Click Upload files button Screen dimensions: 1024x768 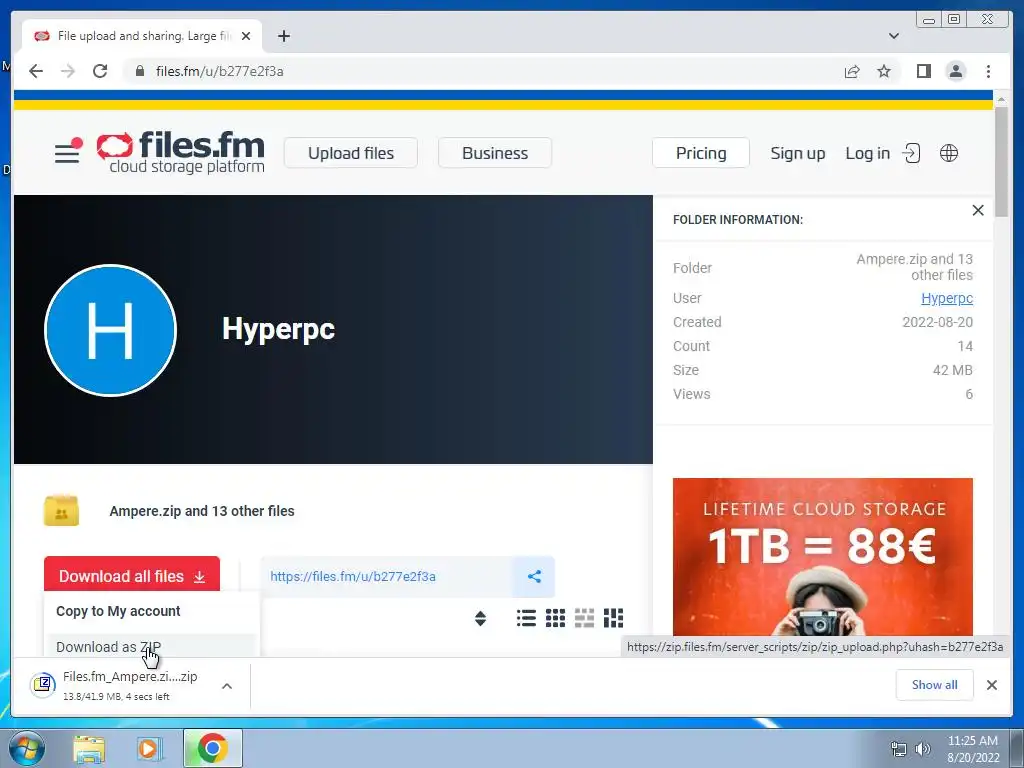(x=351, y=153)
